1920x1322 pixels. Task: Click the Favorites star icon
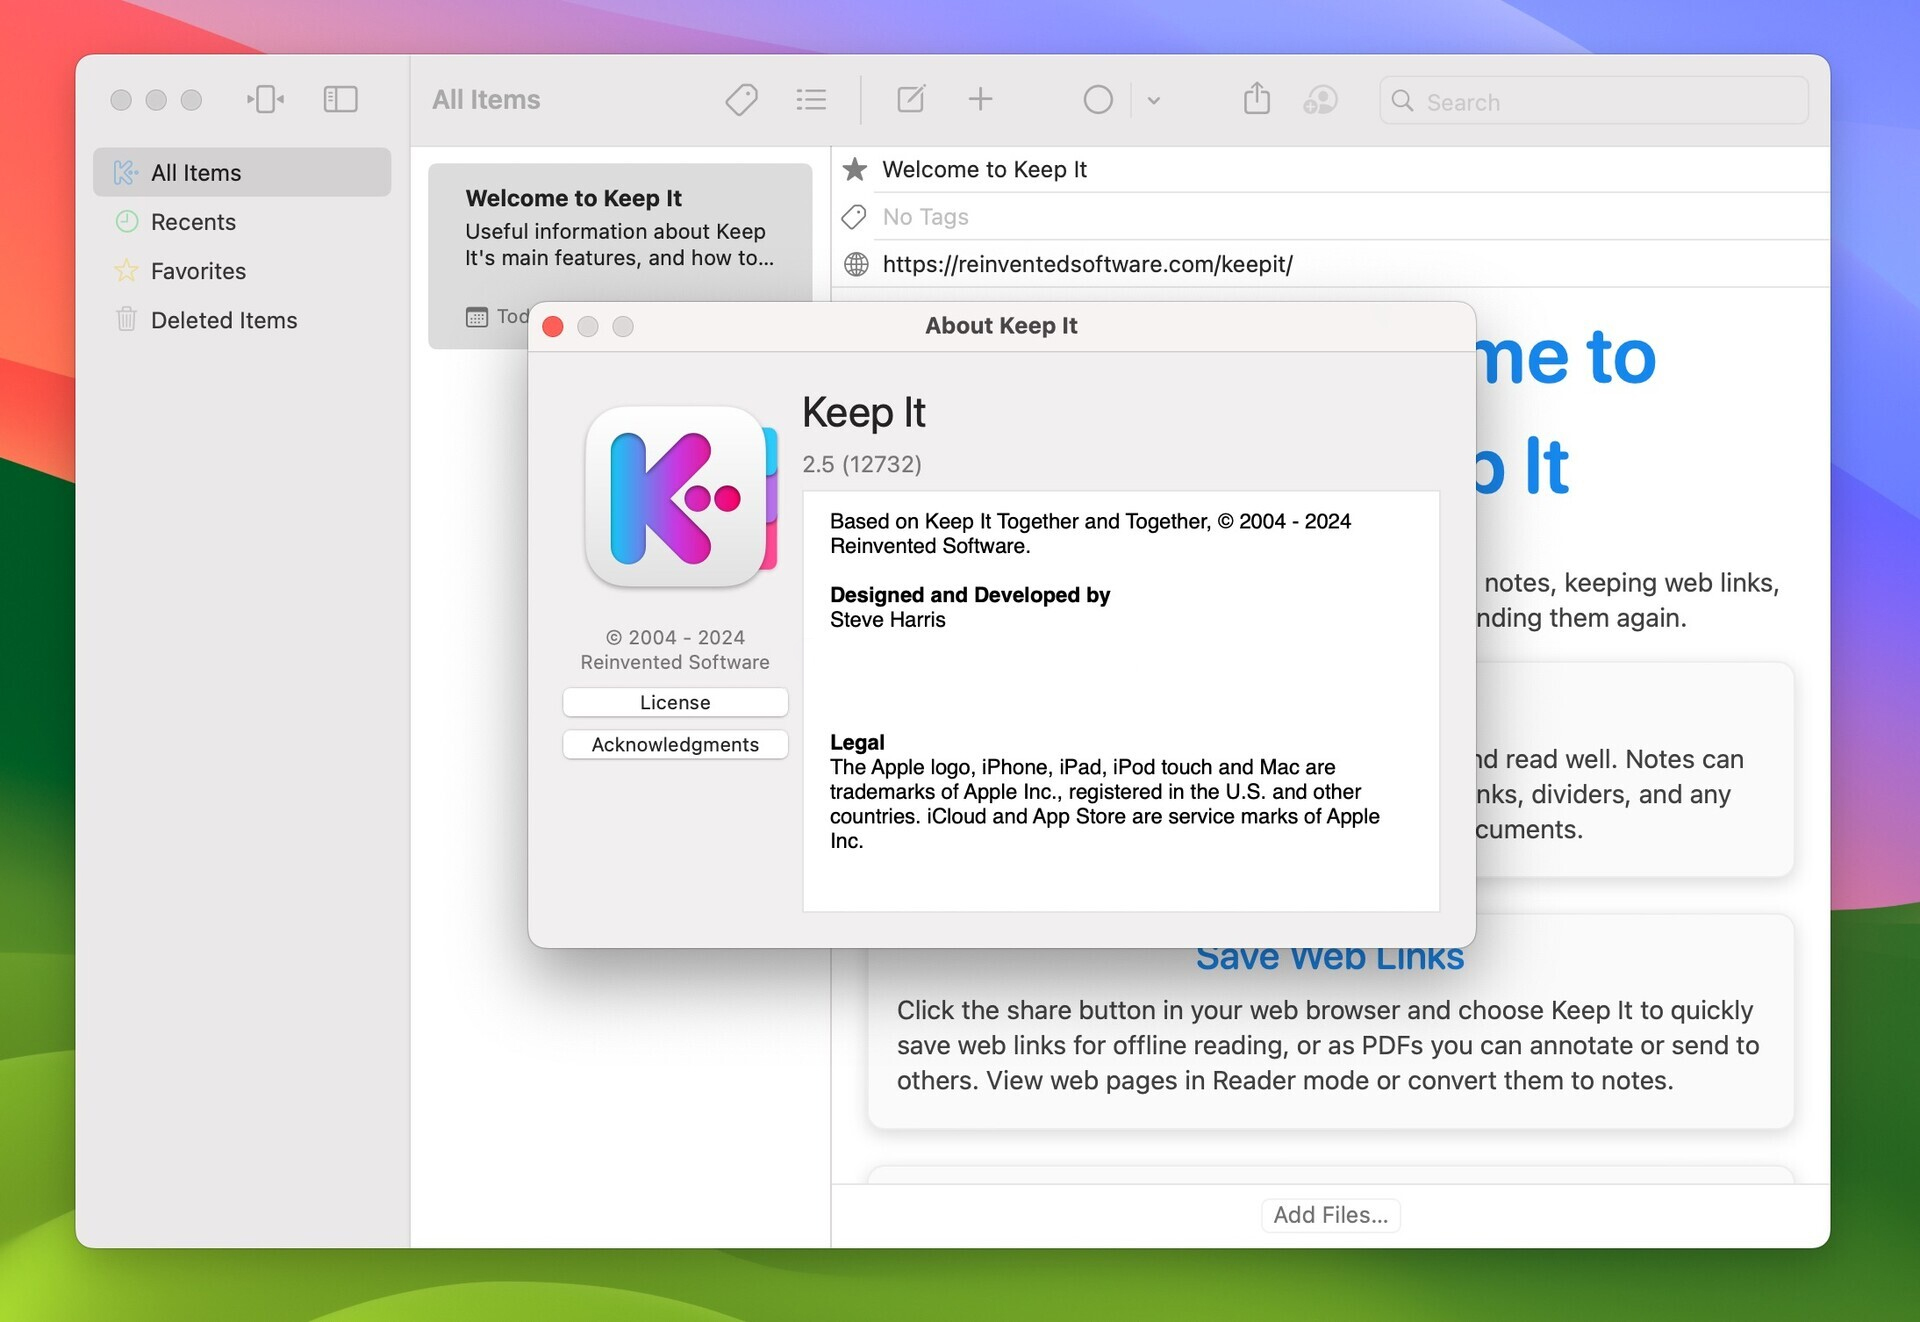tap(126, 270)
